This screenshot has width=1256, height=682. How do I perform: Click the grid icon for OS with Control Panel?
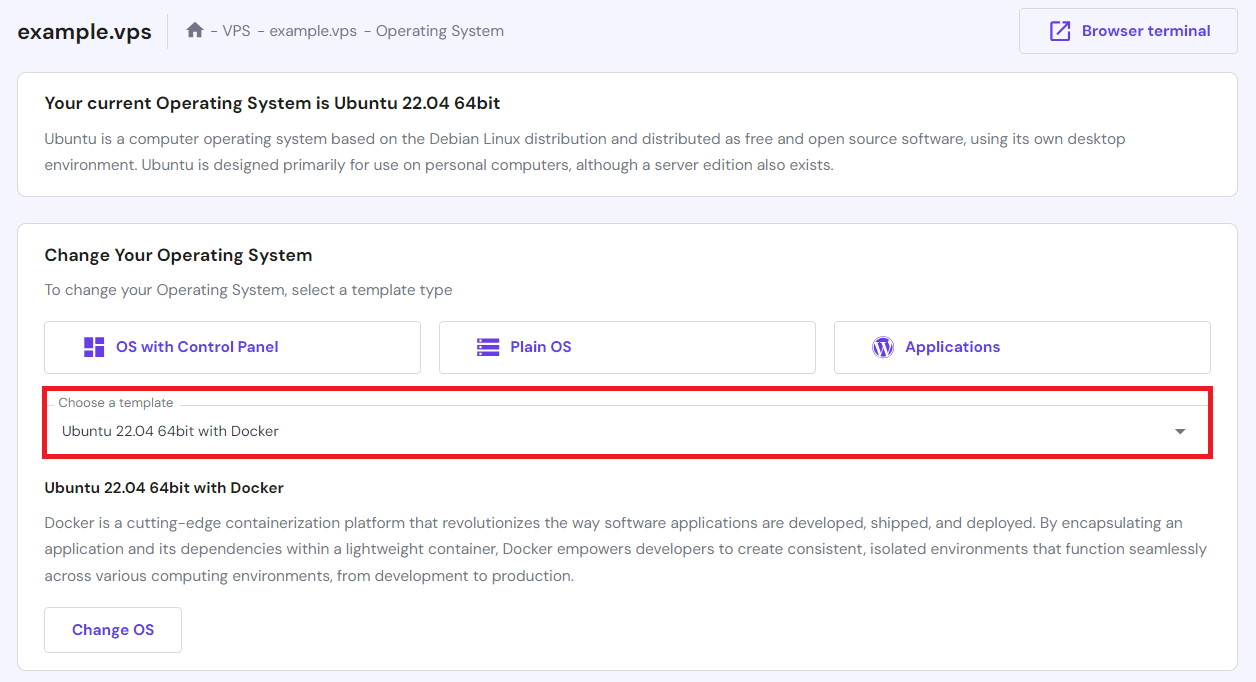pos(94,347)
